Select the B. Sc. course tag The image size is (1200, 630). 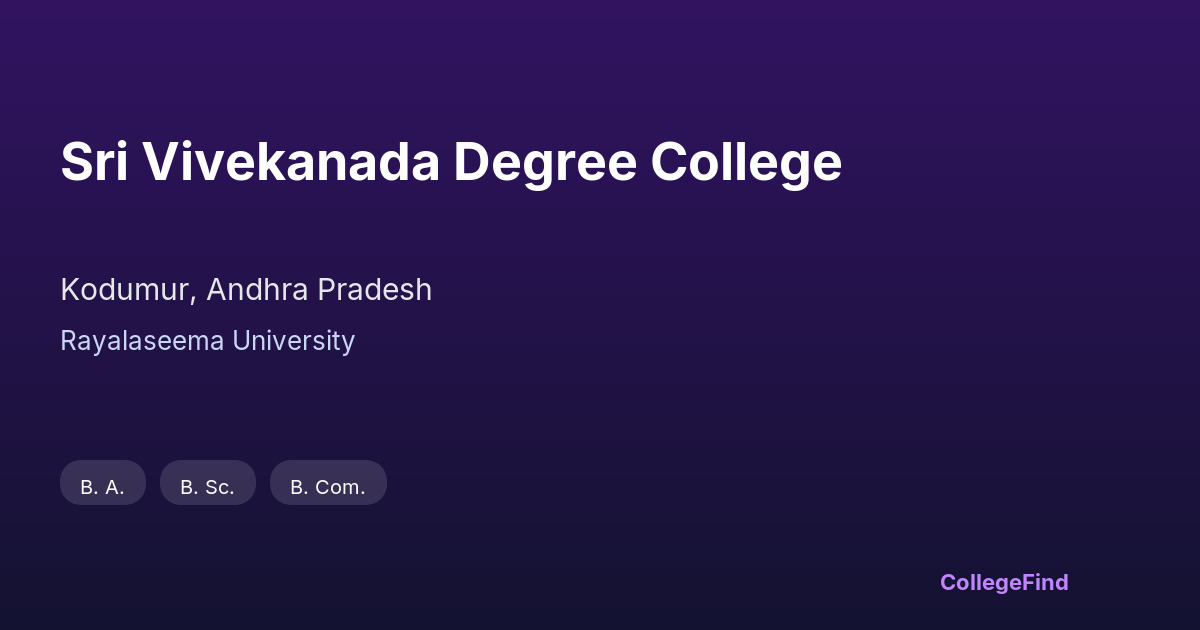207,484
